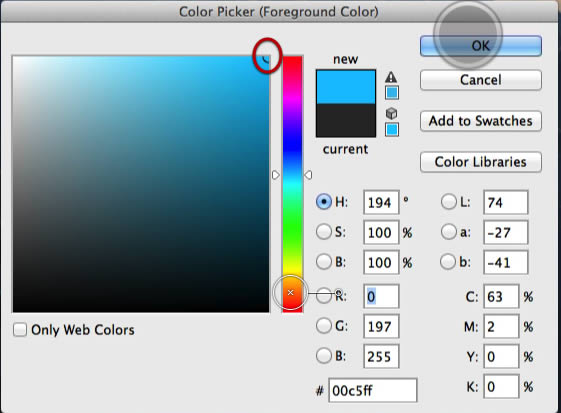The height and width of the screenshot is (413, 561).
Task: Click the Color Picker (Foreground Color) title bar
Action: click(279, 11)
